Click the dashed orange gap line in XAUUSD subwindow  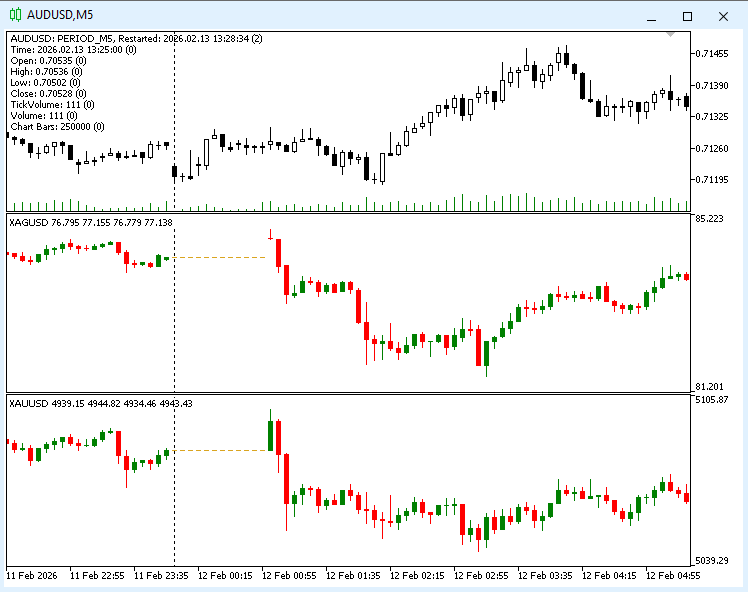pos(220,450)
